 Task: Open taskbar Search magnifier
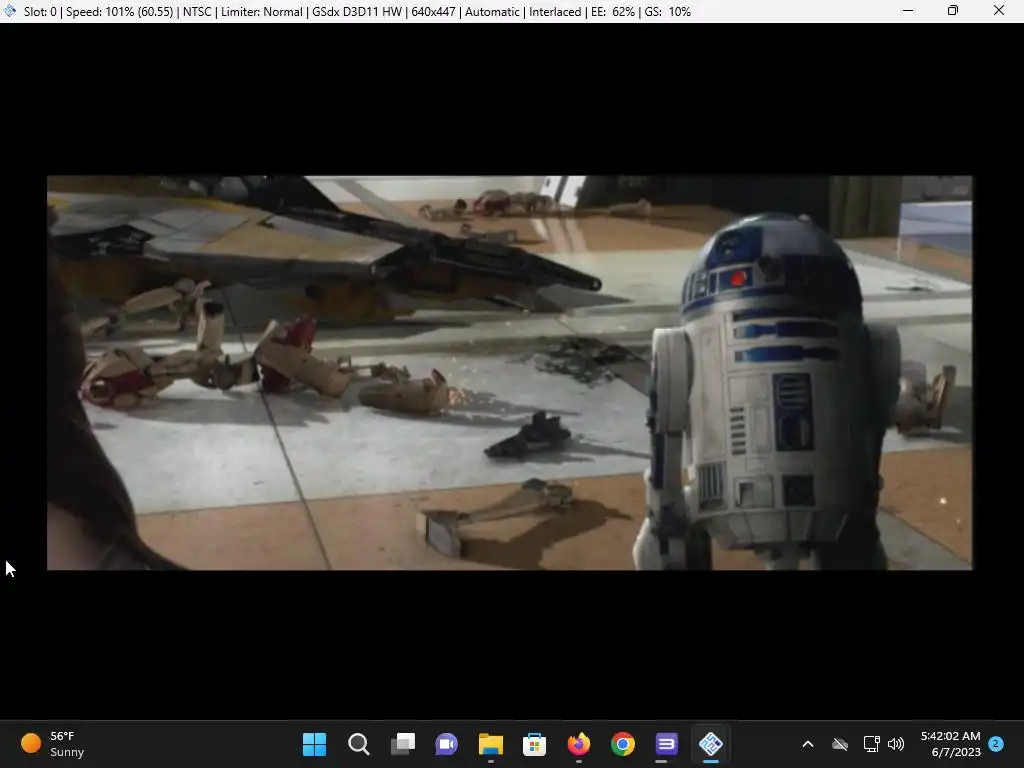coord(359,744)
